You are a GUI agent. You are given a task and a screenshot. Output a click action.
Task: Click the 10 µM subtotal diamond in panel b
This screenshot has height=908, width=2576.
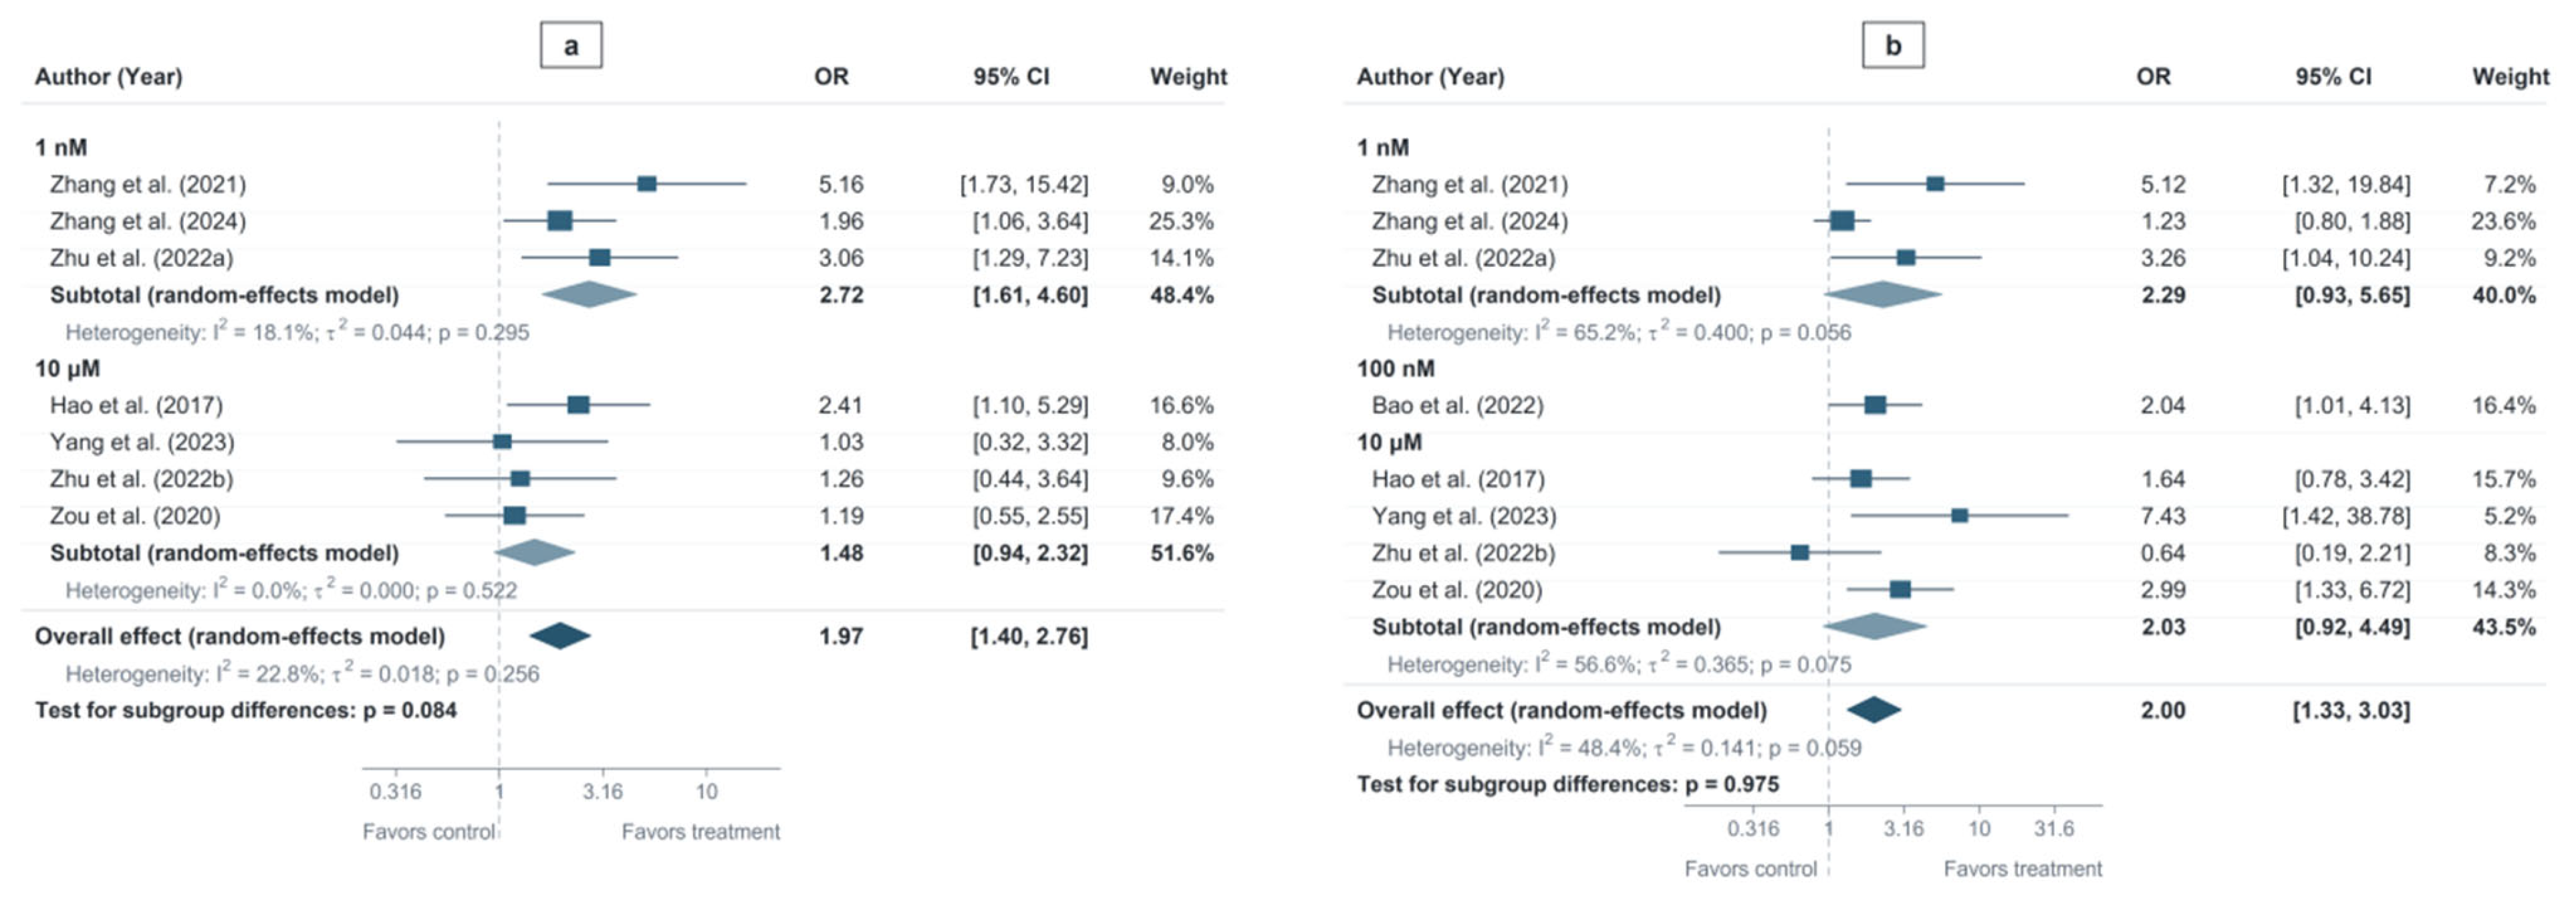tap(1874, 627)
